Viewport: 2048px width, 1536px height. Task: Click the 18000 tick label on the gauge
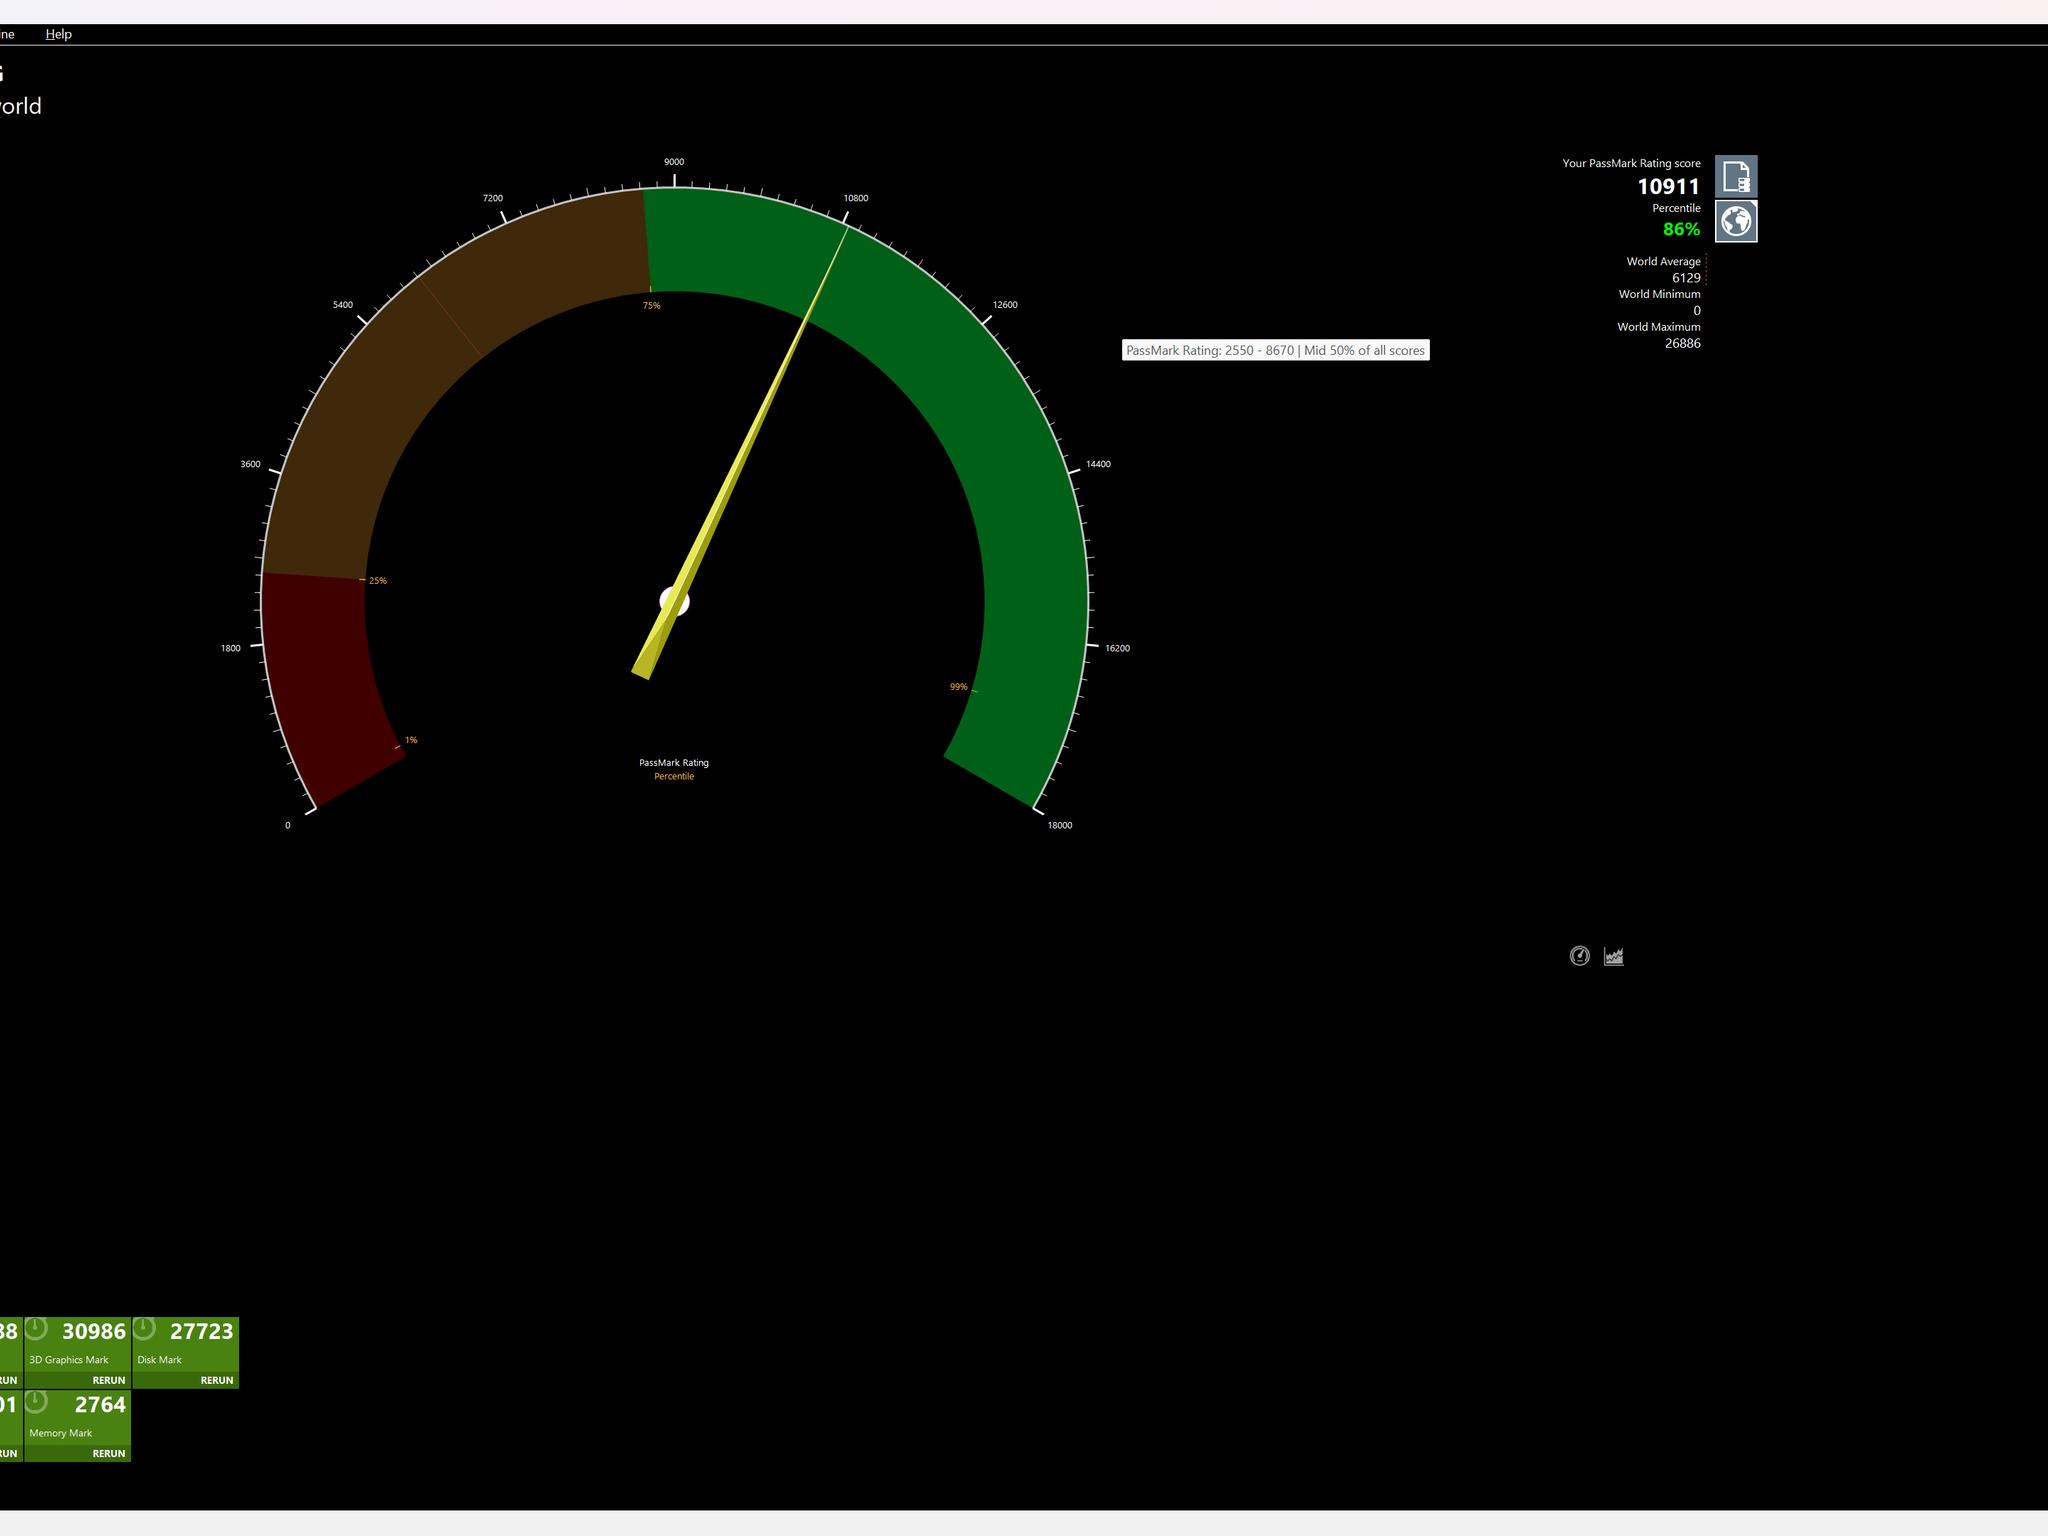(x=1060, y=825)
